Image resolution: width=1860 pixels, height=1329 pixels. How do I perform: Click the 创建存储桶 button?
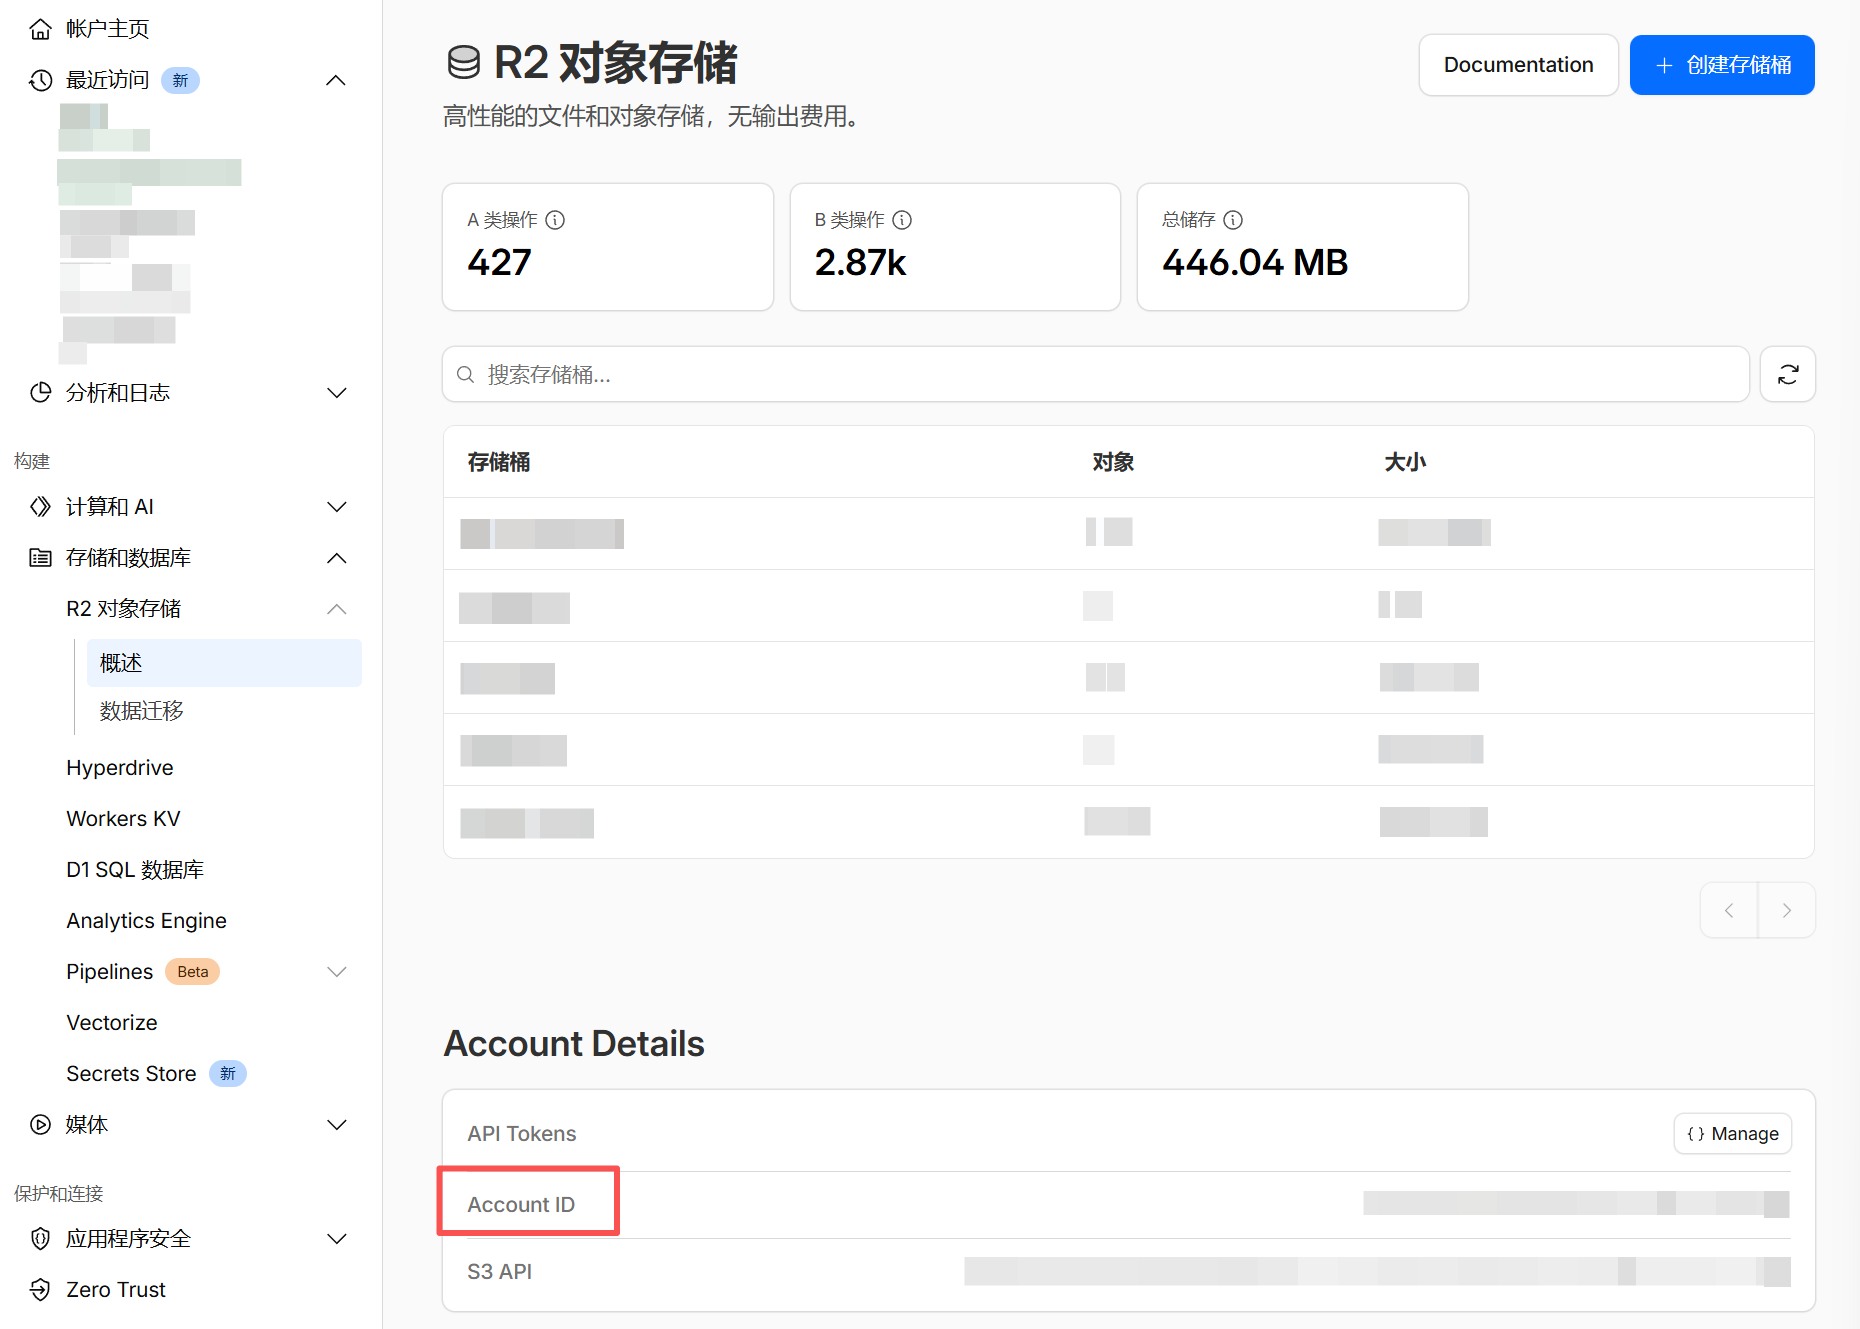point(1721,65)
